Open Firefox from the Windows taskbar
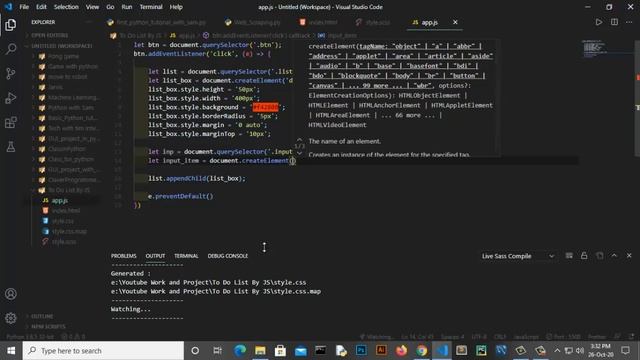 pos(401,350)
